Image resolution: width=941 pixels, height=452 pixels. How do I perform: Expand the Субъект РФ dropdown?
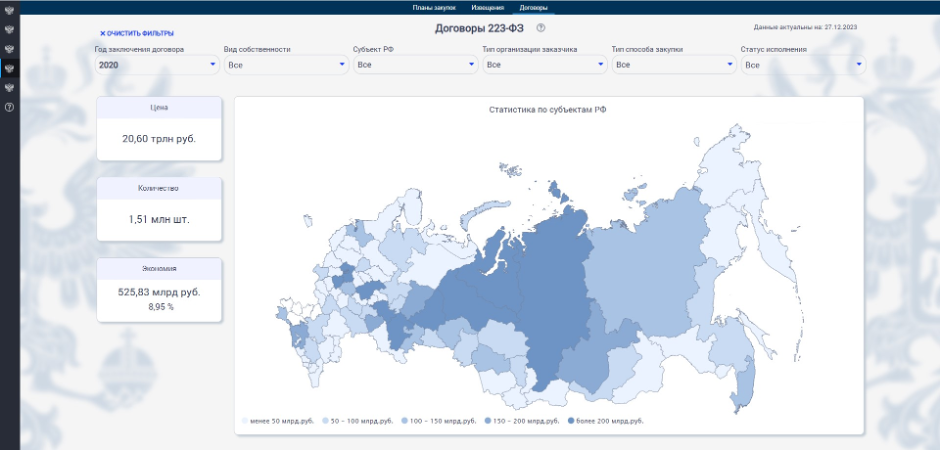[x=416, y=65]
